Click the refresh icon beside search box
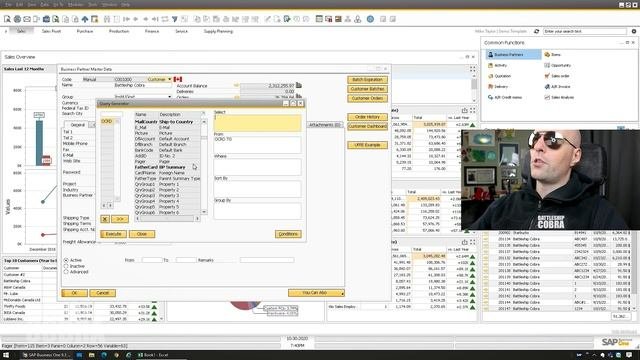 pyautogui.click(x=536, y=31)
